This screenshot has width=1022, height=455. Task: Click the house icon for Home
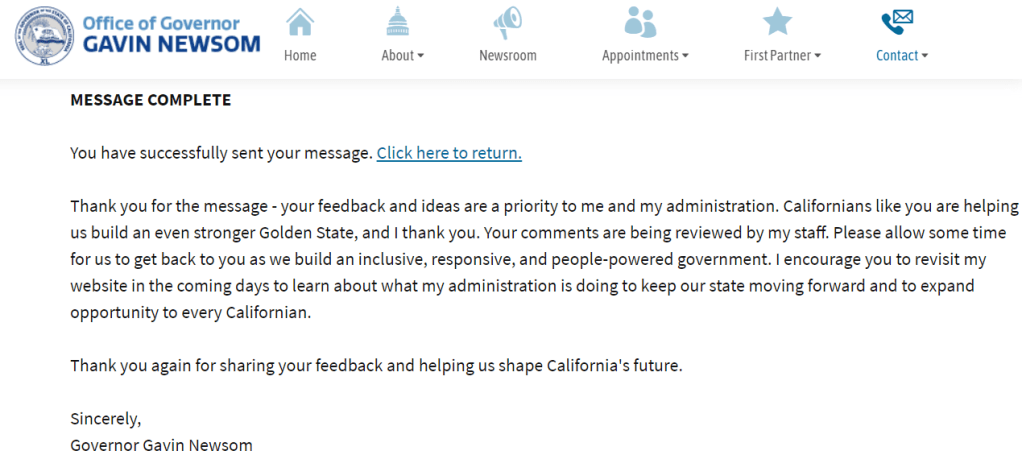tap(300, 21)
